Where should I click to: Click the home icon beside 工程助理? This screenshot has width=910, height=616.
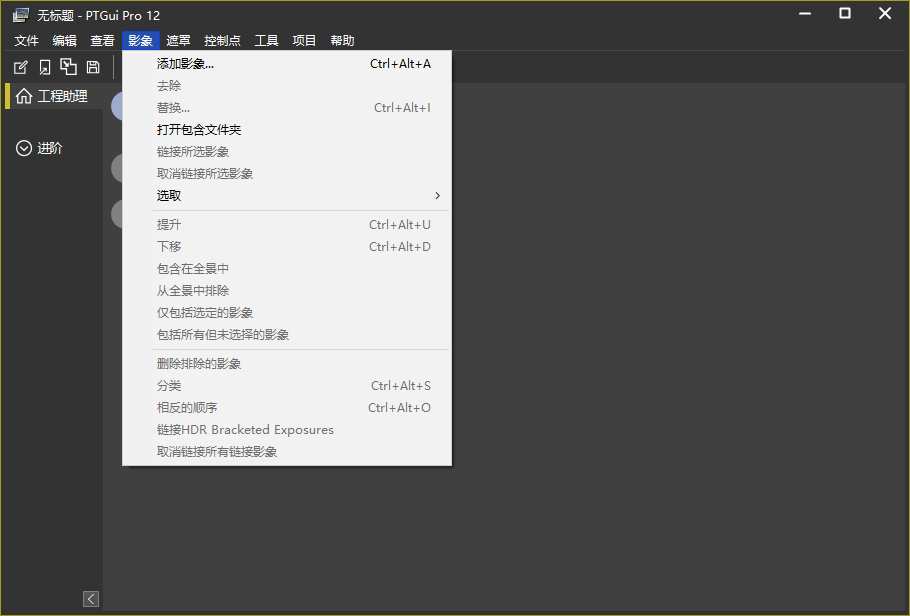click(x=24, y=96)
